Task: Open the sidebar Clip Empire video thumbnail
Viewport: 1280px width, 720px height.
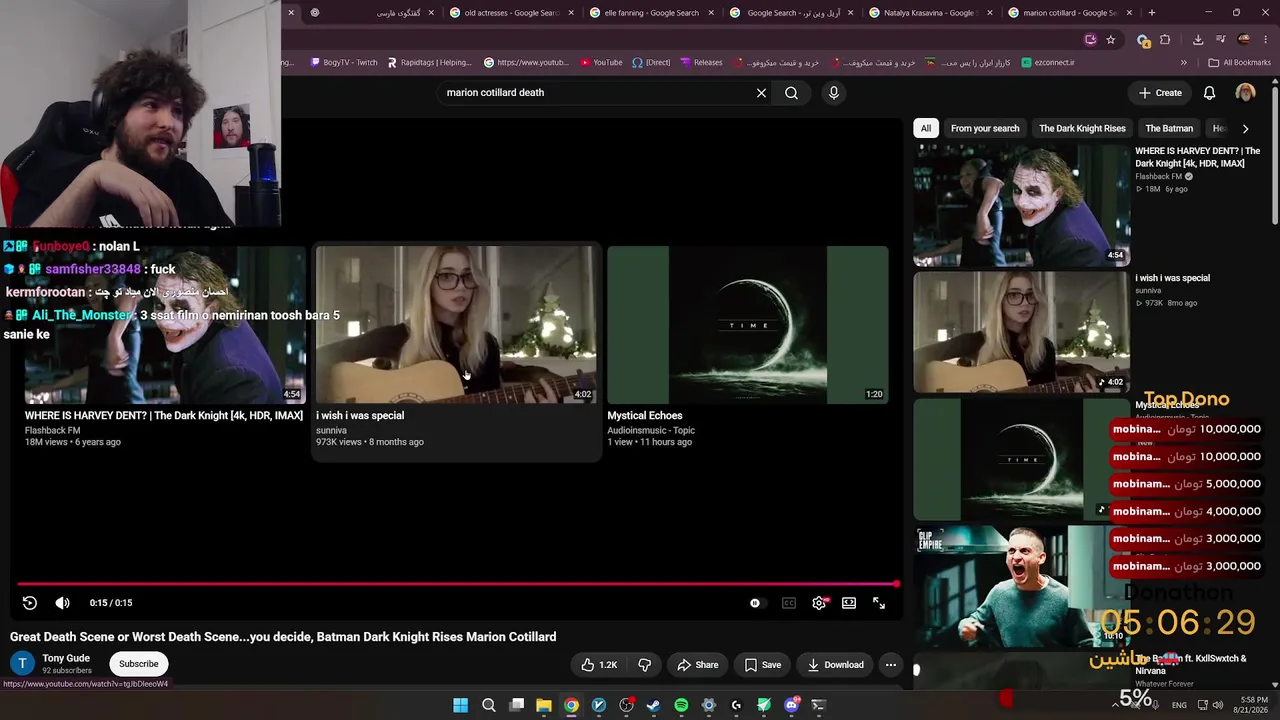Action: click(x=1021, y=586)
